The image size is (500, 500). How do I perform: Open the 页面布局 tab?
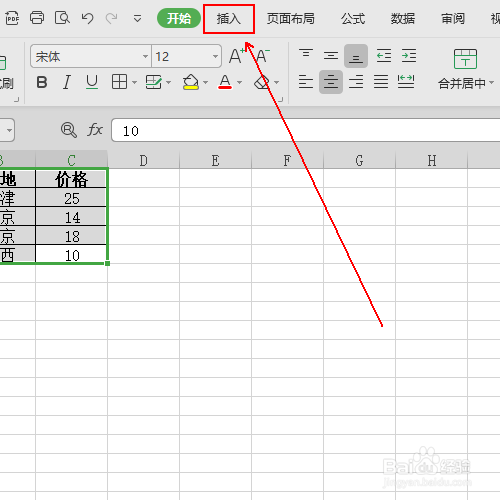[291, 19]
